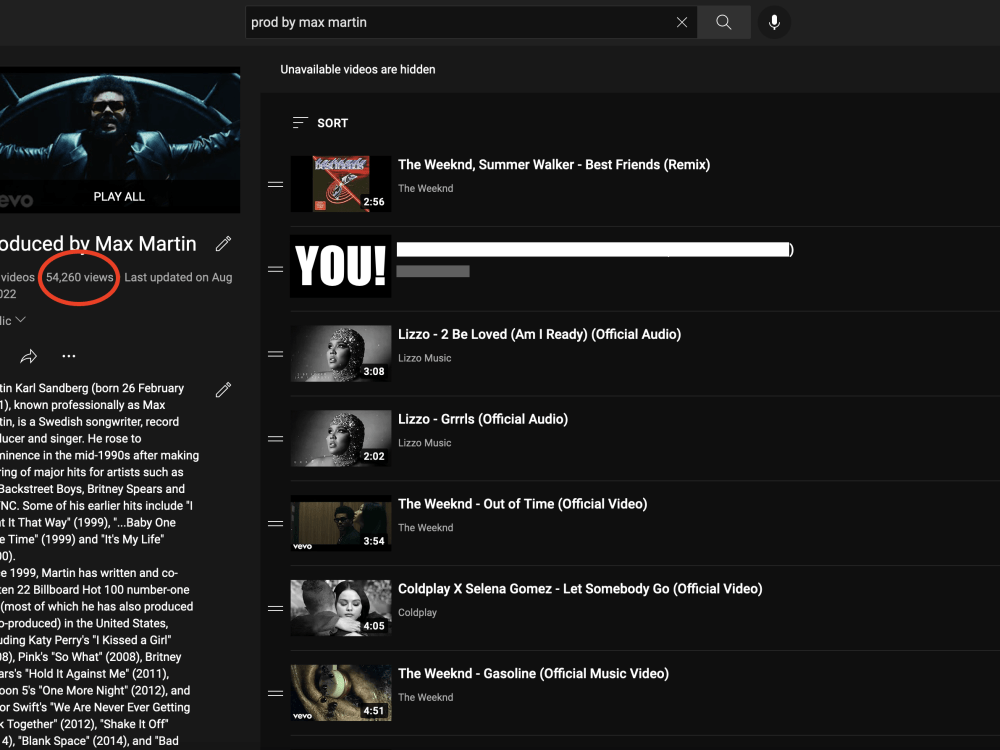Screen dimensions: 1000x750
Task: Edit the playlist title with the pencil icon
Action: 223,244
